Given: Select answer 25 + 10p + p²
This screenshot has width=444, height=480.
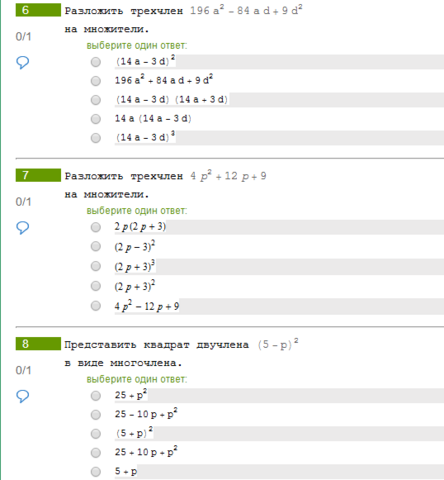Looking at the screenshot, I should (96, 453).
